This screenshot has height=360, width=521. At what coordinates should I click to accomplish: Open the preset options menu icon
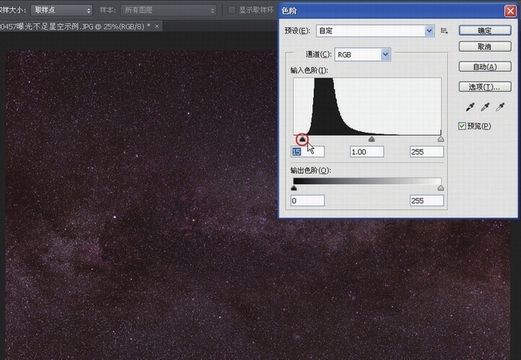(444, 31)
